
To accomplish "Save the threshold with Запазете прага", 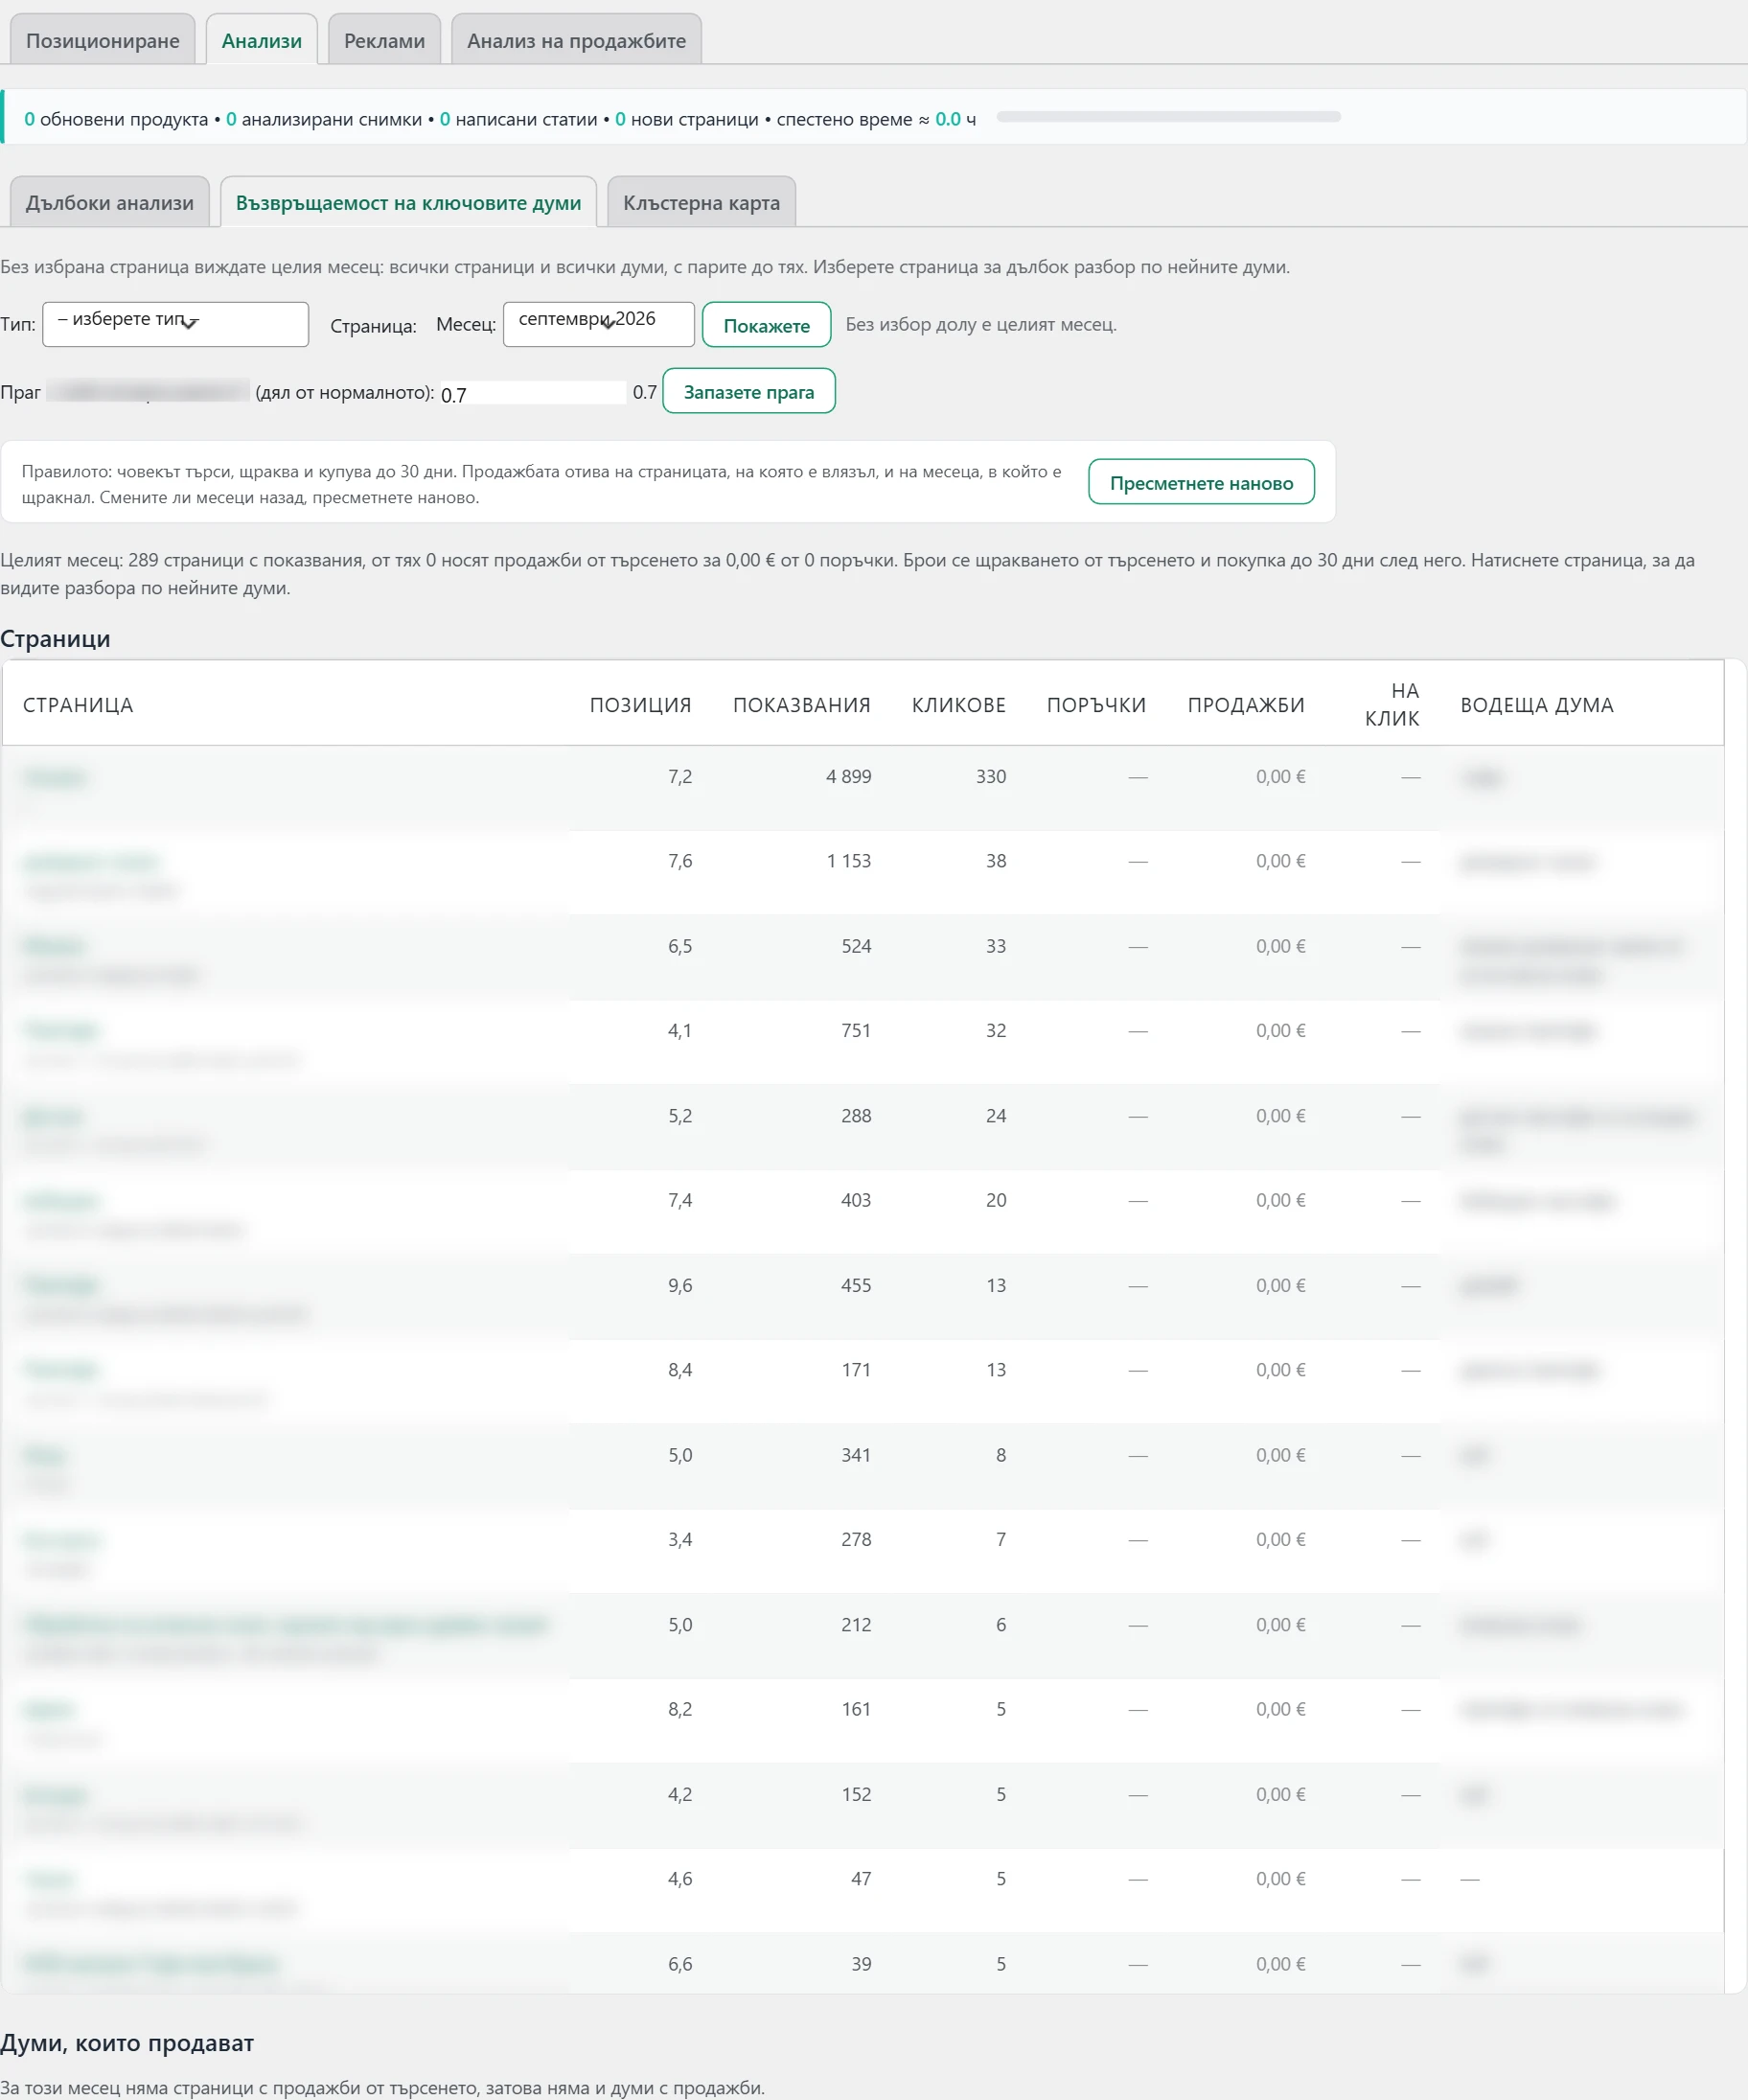I will (x=749, y=391).
